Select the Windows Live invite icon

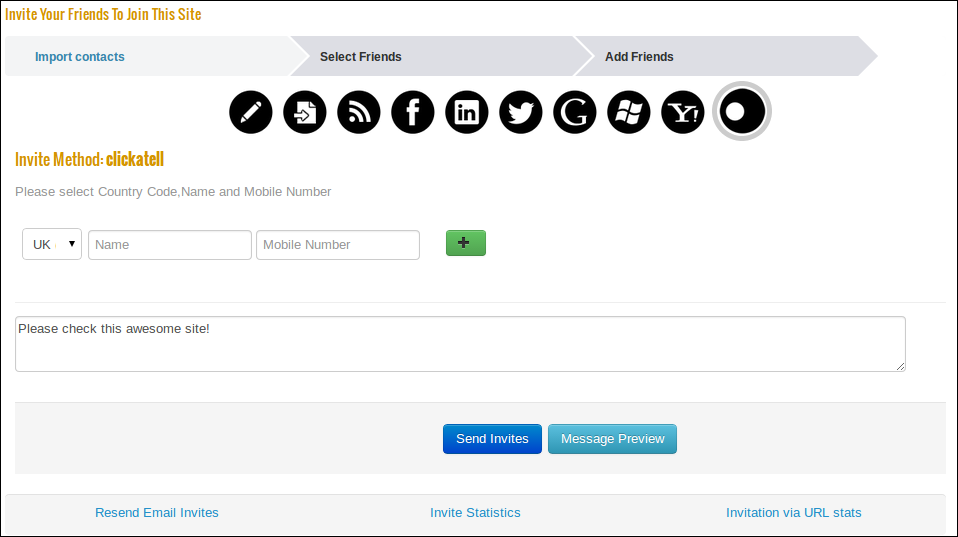click(x=629, y=112)
